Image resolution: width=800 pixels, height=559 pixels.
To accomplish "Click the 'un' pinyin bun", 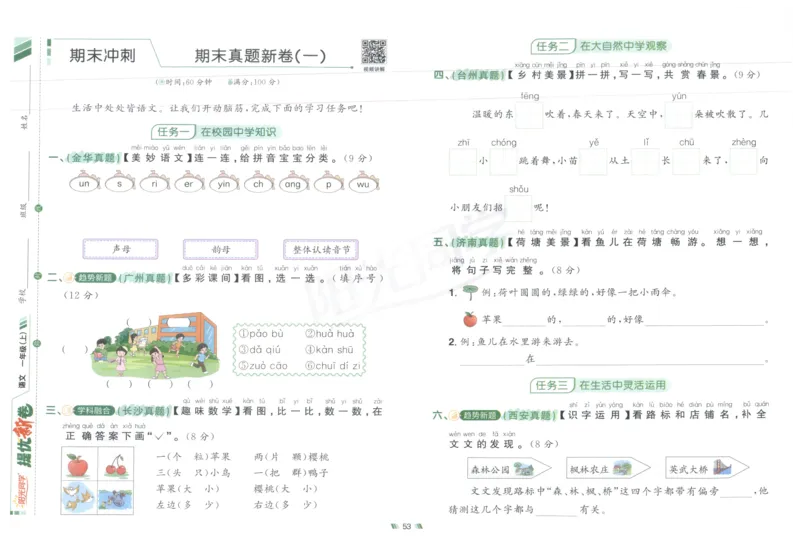I will (x=84, y=183).
